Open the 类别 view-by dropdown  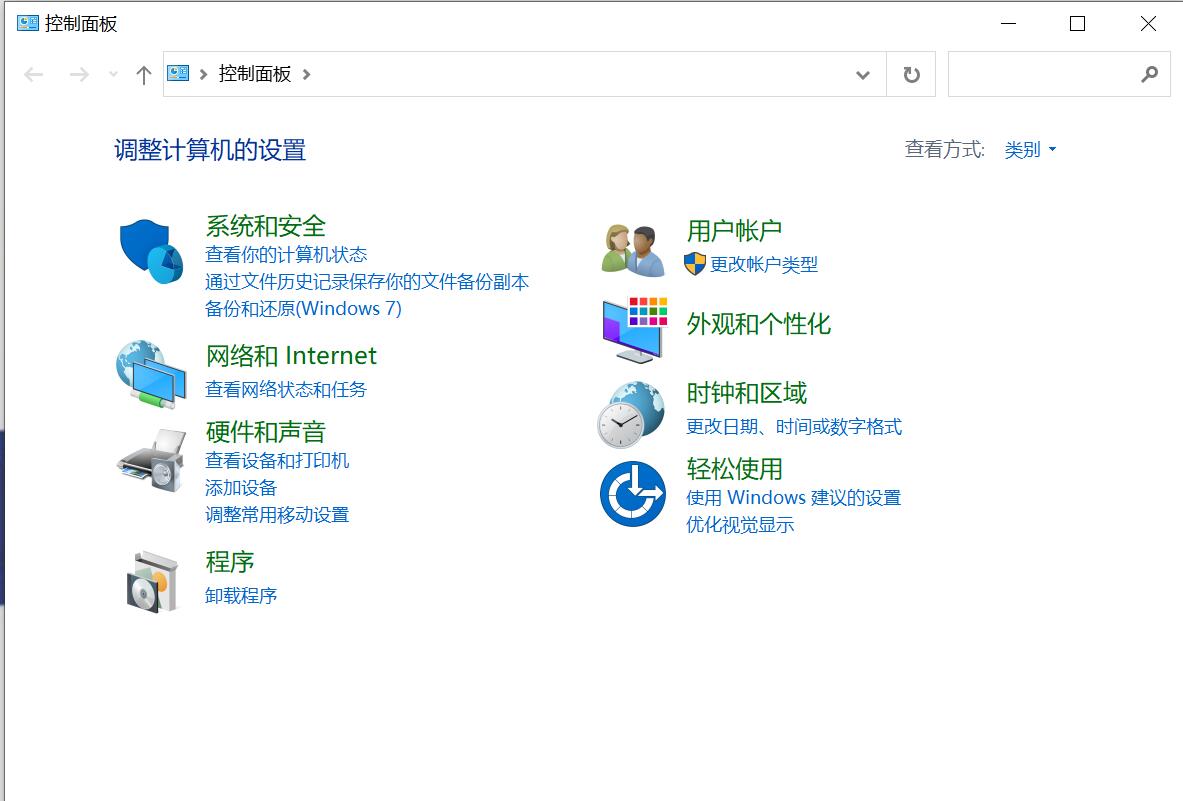pyautogui.click(x=1030, y=150)
